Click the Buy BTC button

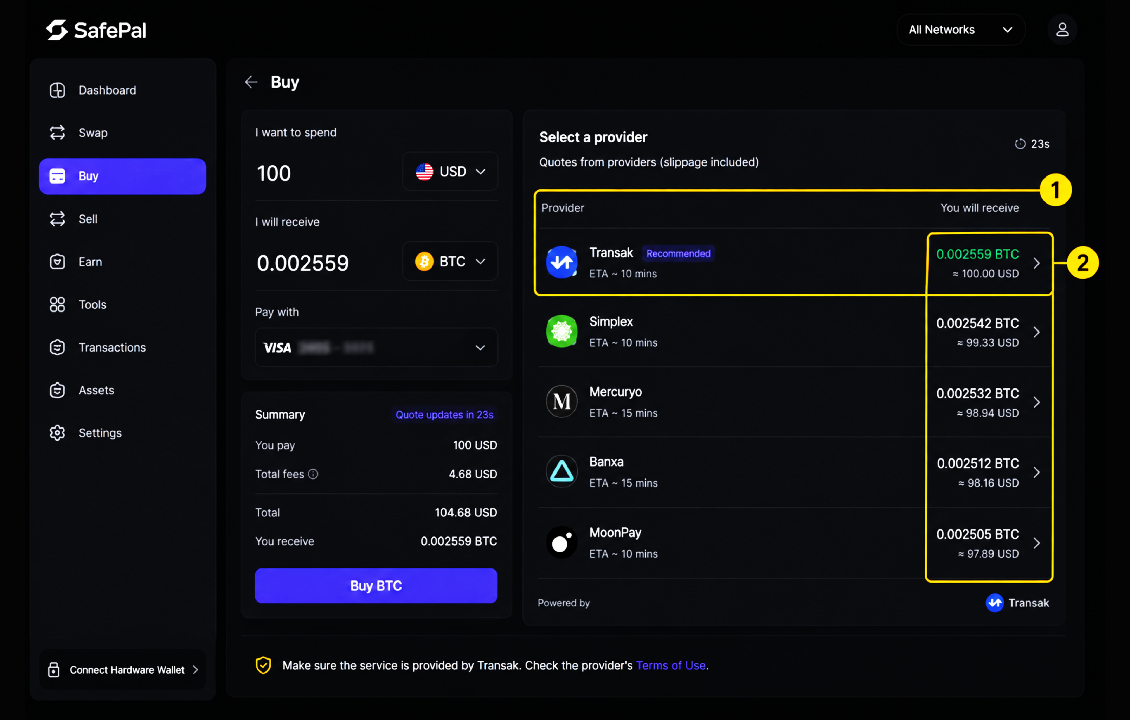point(376,585)
